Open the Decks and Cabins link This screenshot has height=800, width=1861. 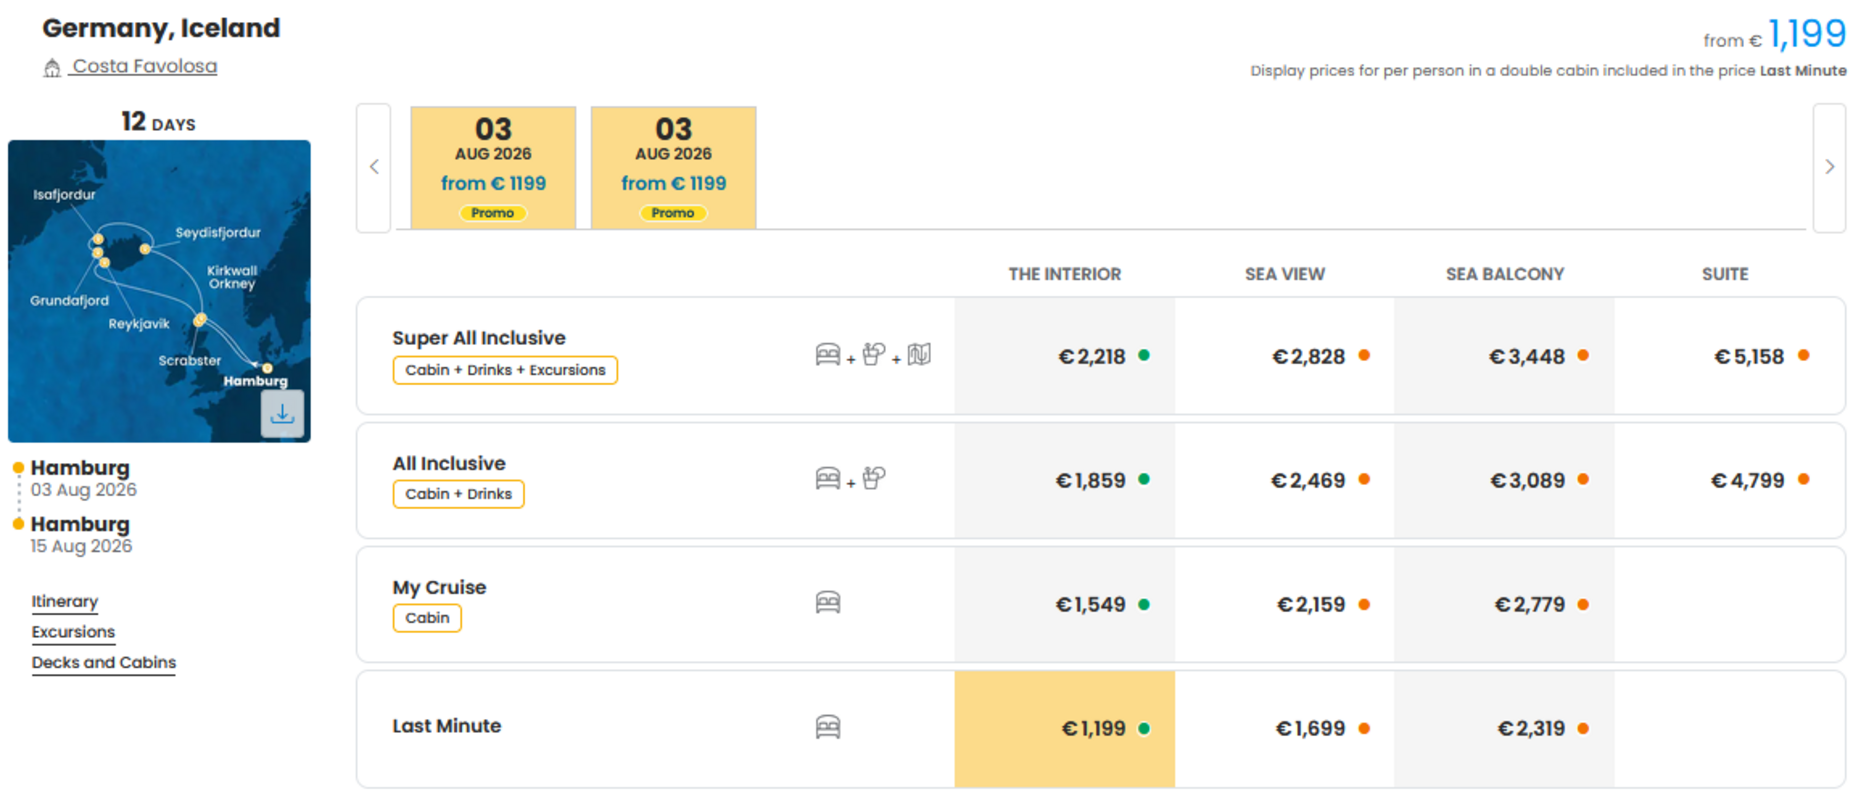(103, 662)
